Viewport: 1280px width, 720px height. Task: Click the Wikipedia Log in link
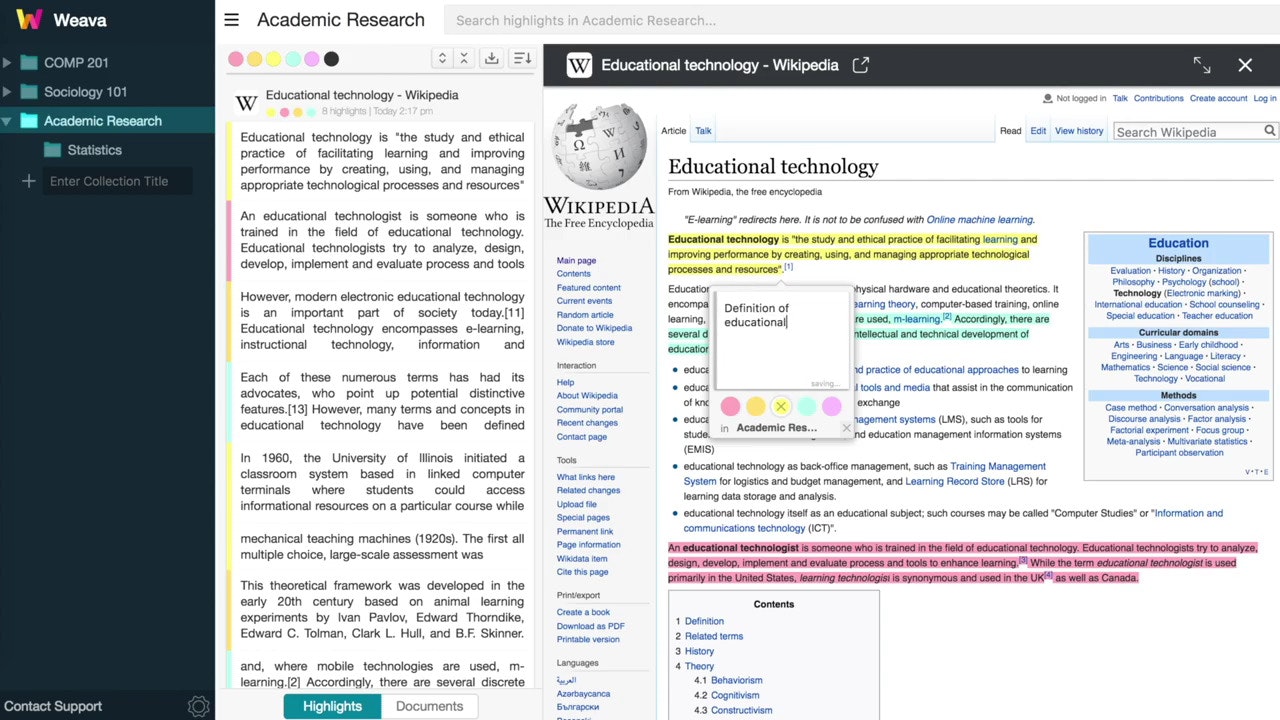[1265, 98]
